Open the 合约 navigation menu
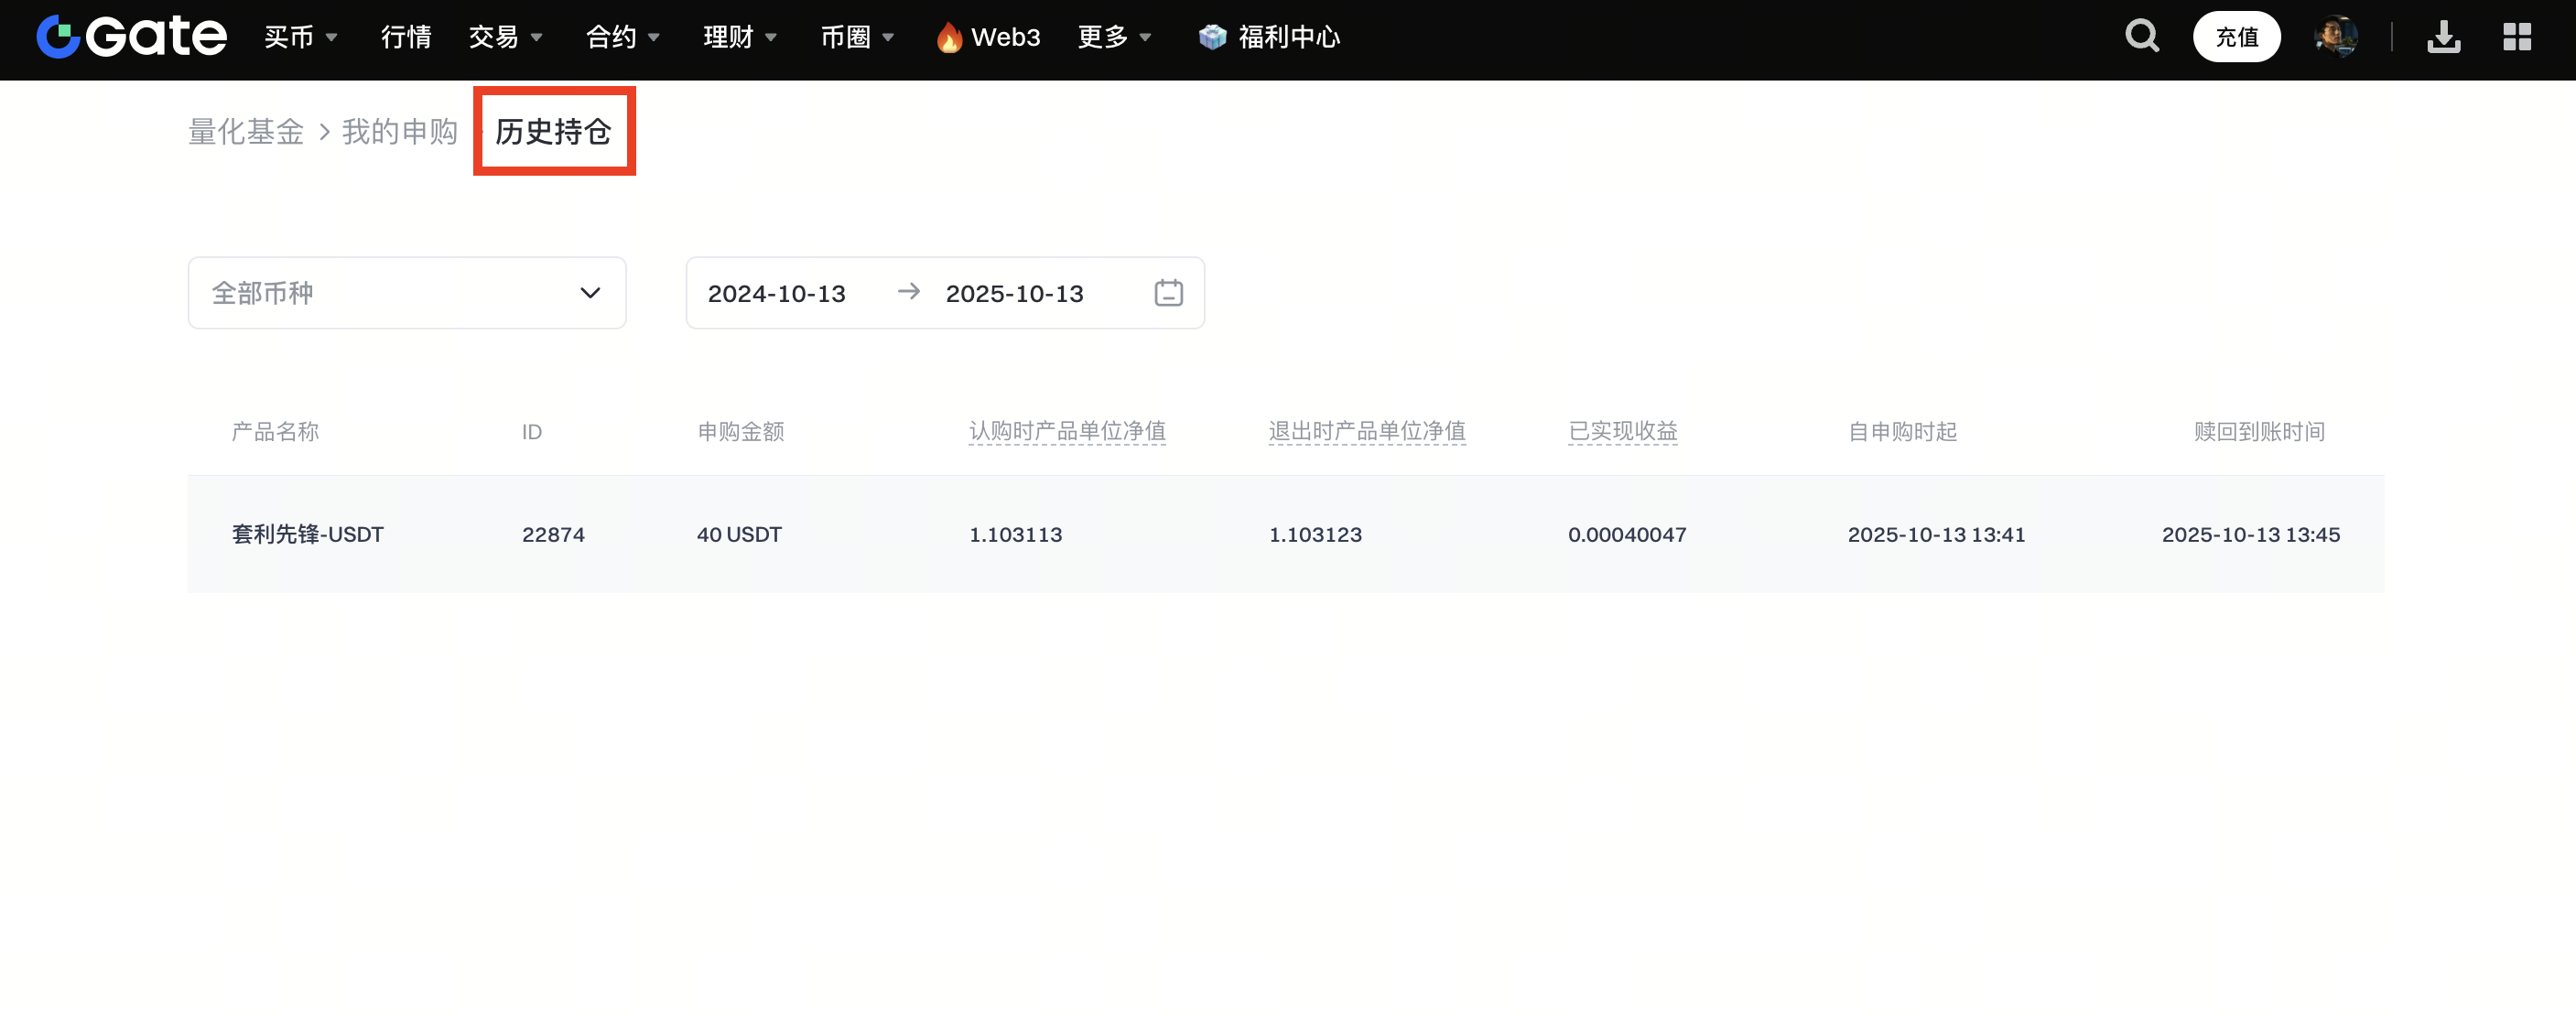 [622, 37]
